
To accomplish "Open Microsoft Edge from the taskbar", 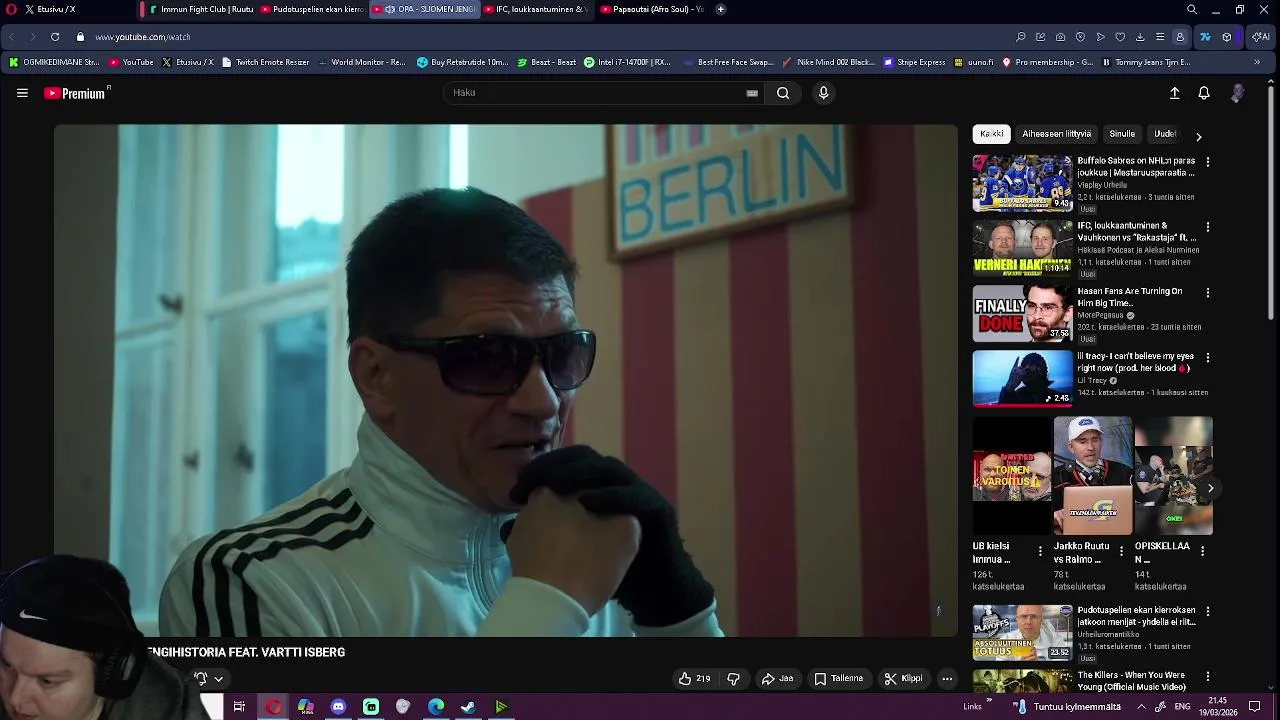I will point(436,707).
